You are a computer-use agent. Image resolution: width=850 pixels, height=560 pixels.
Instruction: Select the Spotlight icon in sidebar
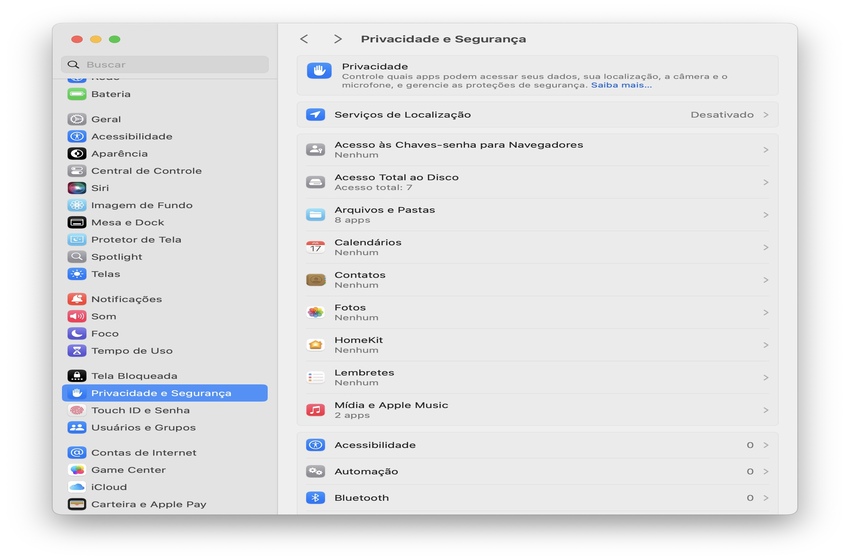click(x=76, y=256)
